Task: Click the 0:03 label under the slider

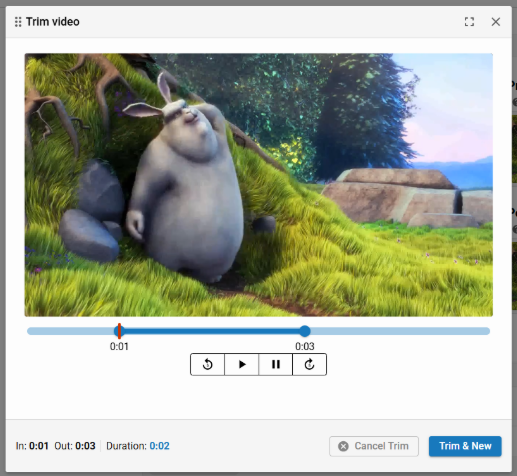Action: click(305, 346)
